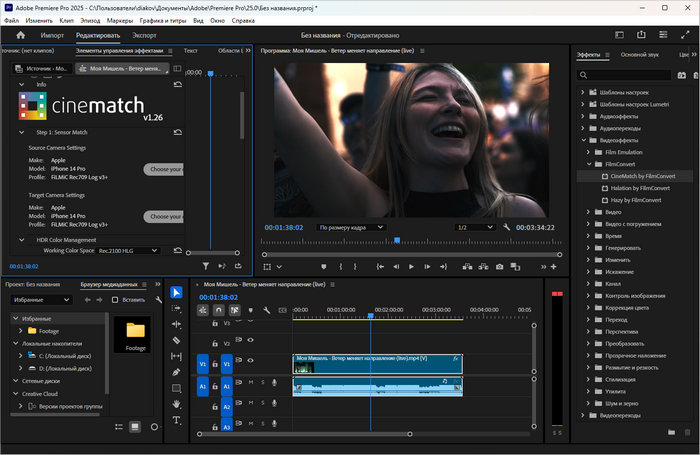Image resolution: width=700 pixels, height=455 pixels.
Task: Toggle V1 track output eye icon
Action: coord(250,362)
